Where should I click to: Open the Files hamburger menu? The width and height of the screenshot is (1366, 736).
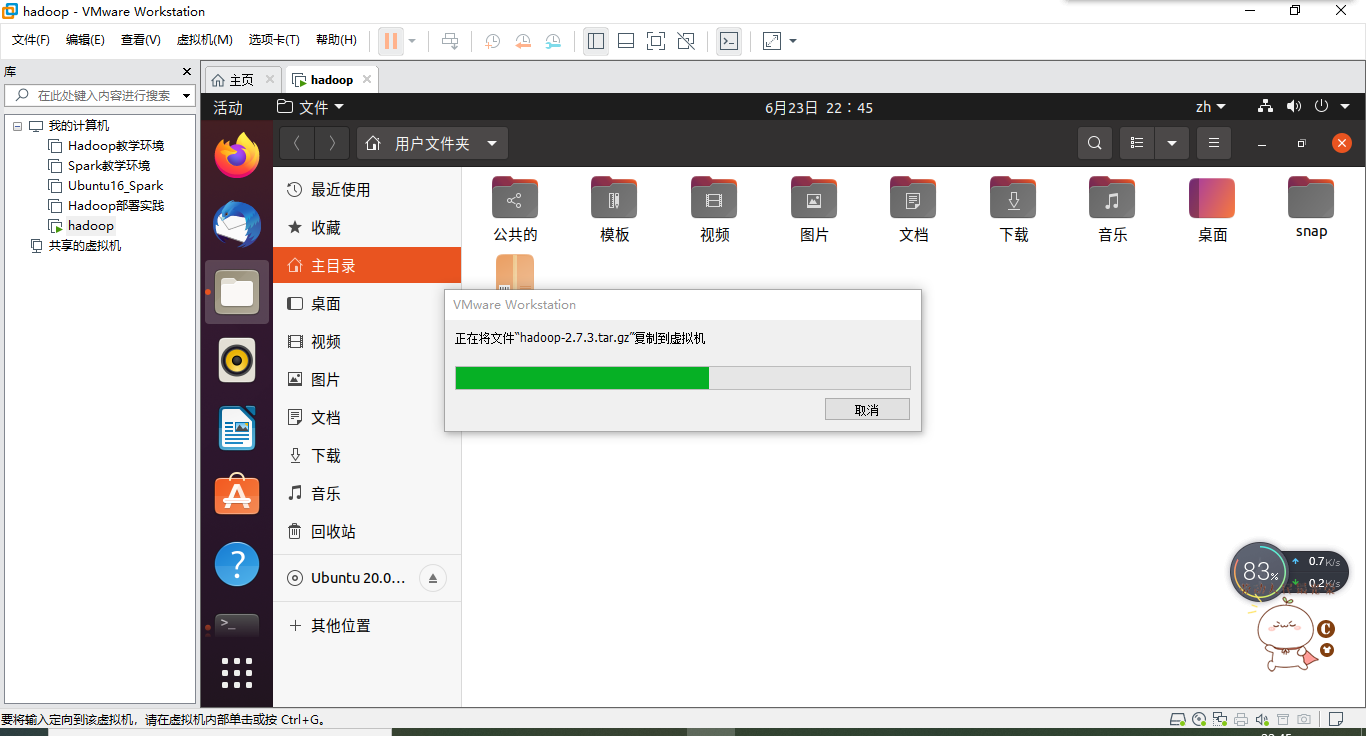pyautogui.click(x=1214, y=143)
